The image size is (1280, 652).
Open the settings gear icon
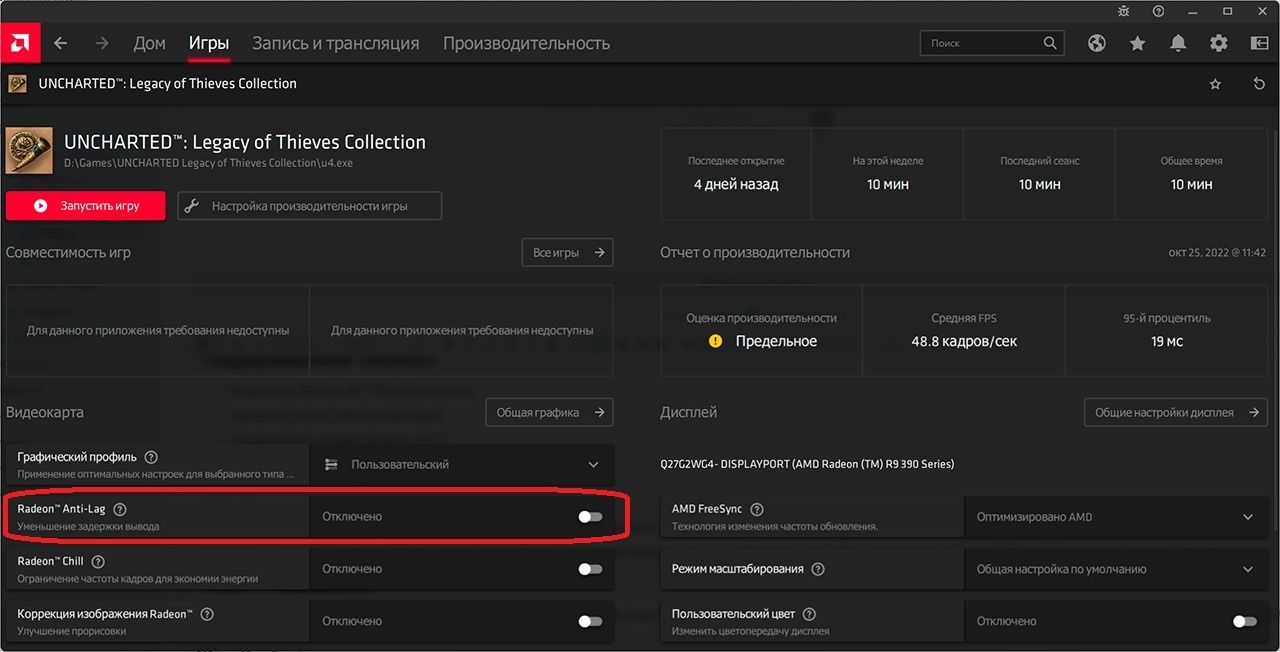1218,43
